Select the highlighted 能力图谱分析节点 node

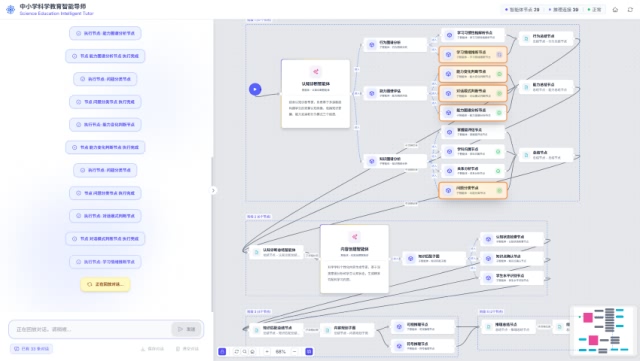pos(473,113)
